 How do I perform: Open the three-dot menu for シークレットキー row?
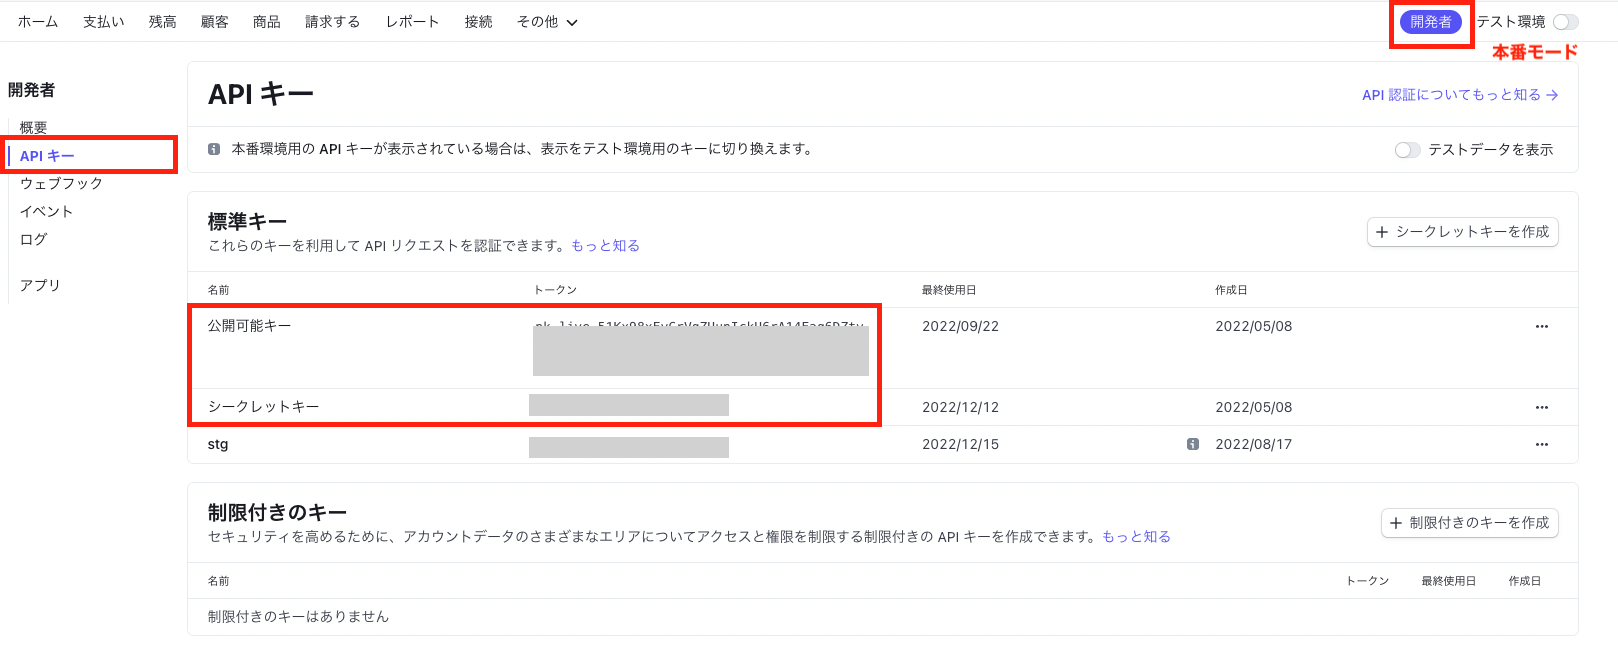pos(1541,408)
